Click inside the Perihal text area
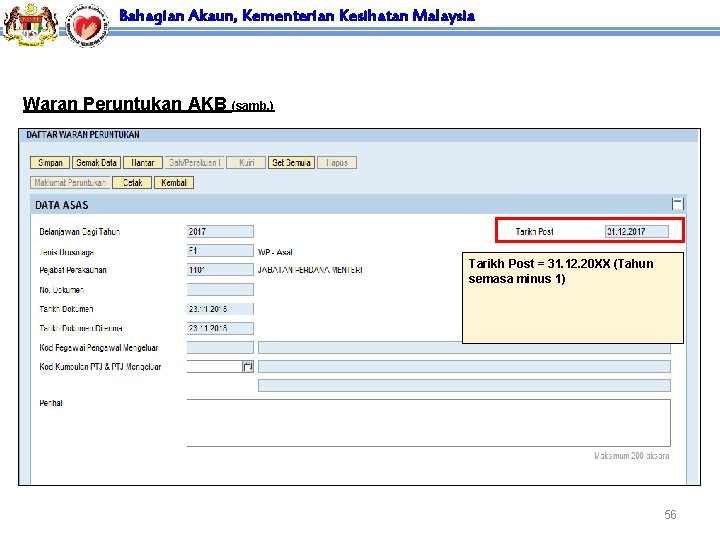The width and height of the screenshot is (720, 540). click(428, 423)
